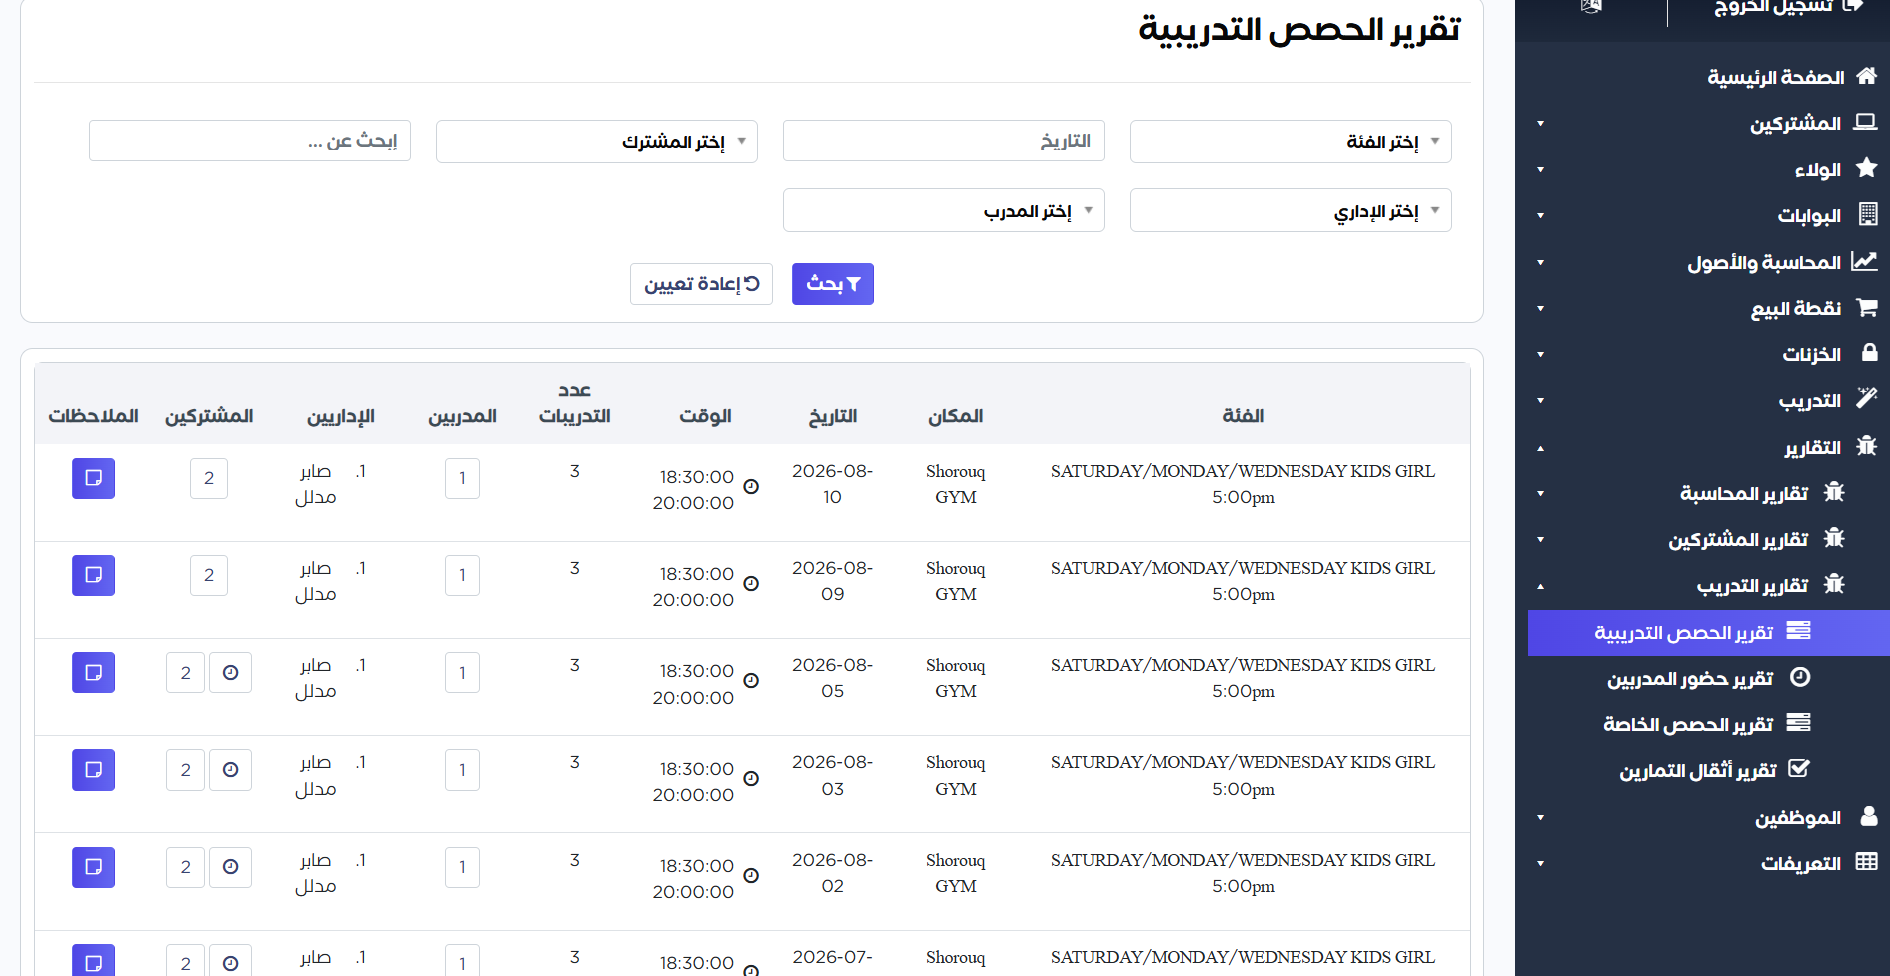Expand the التعريفات sidebar arrow
1890x976 pixels.
[1540, 864]
